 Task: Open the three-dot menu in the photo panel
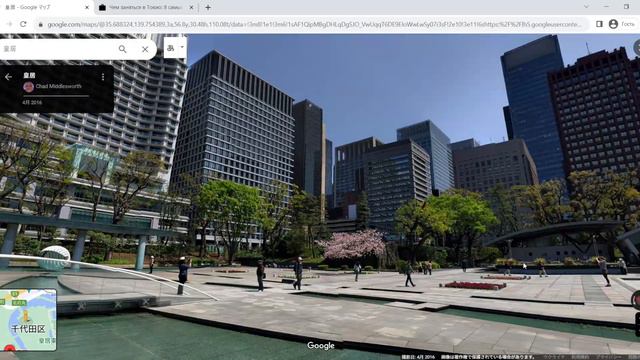[x=103, y=77]
